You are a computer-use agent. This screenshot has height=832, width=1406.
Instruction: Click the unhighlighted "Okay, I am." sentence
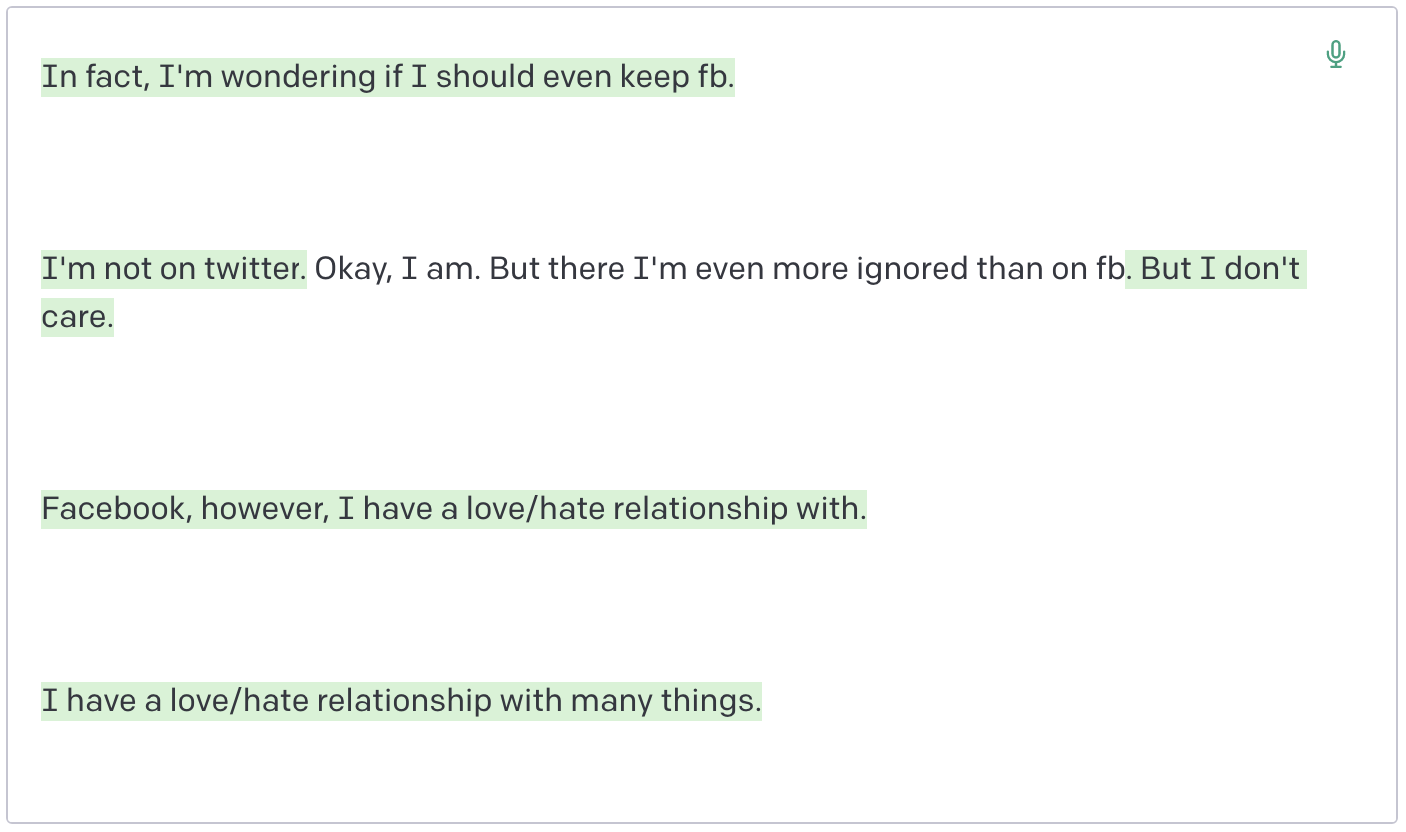point(397,269)
